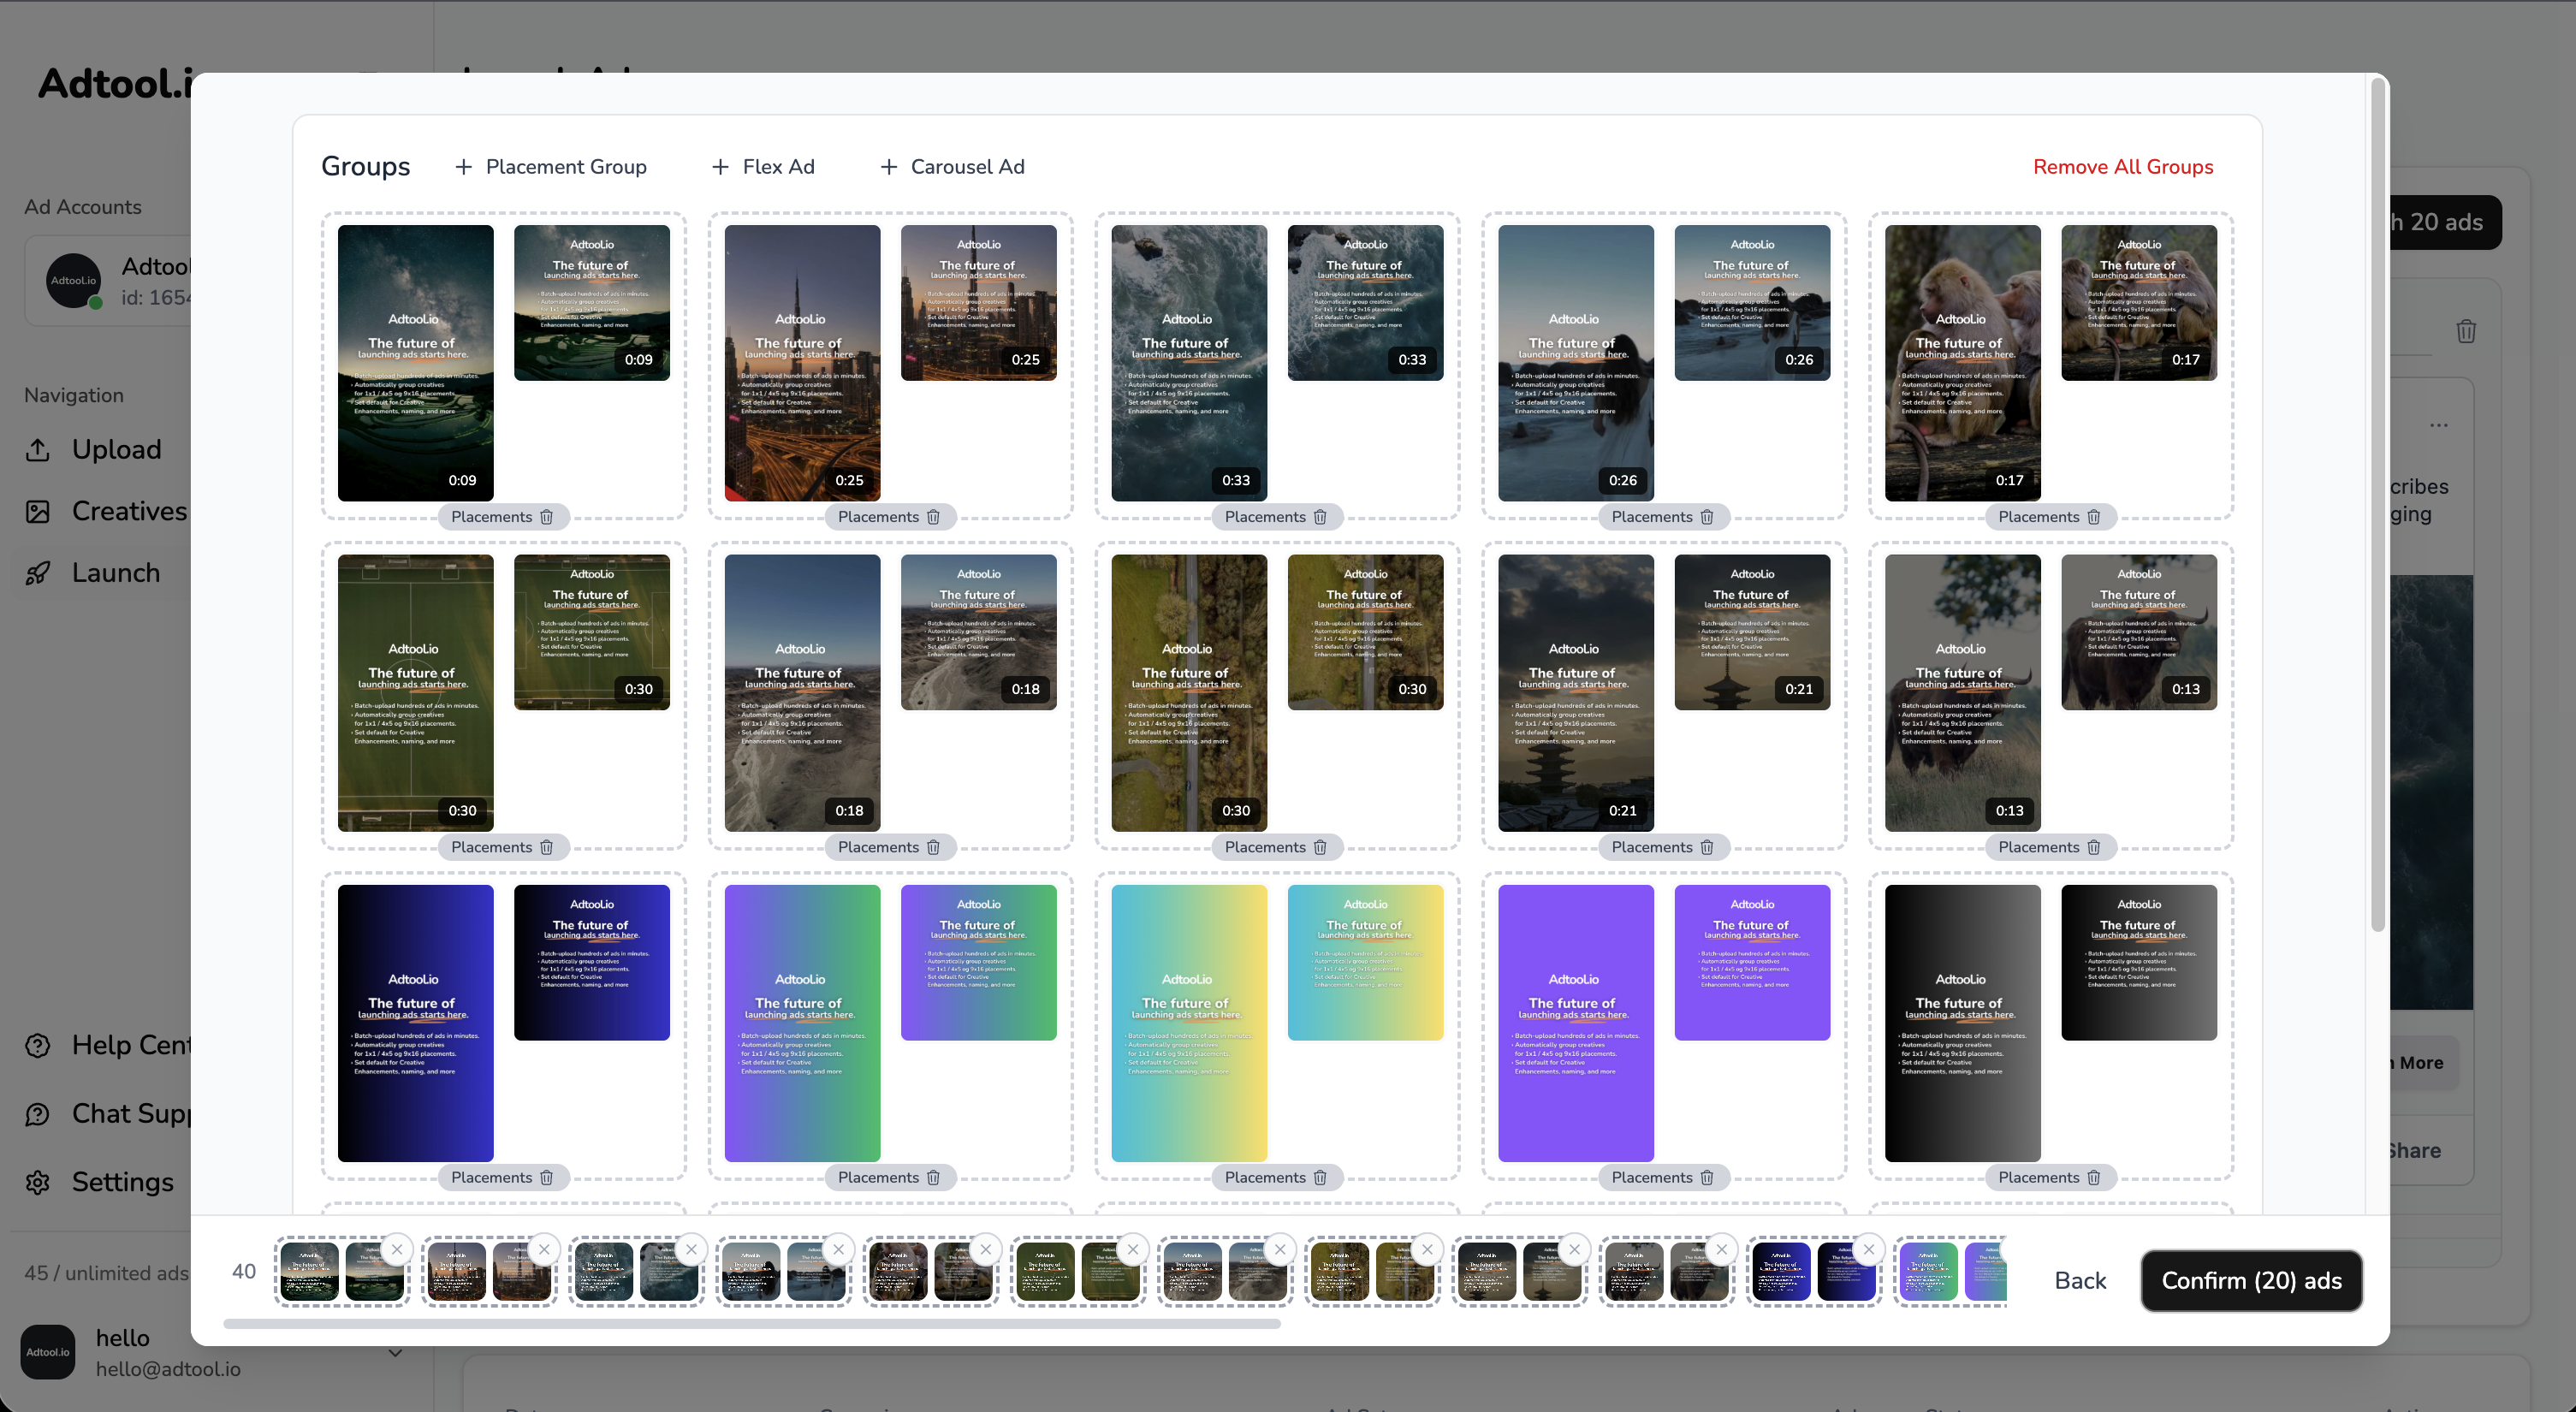Image resolution: width=2576 pixels, height=1412 pixels.
Task: Open Placements label of pagoda 0:21 group
Action: pyautogui.click(x=1651, y=847)
